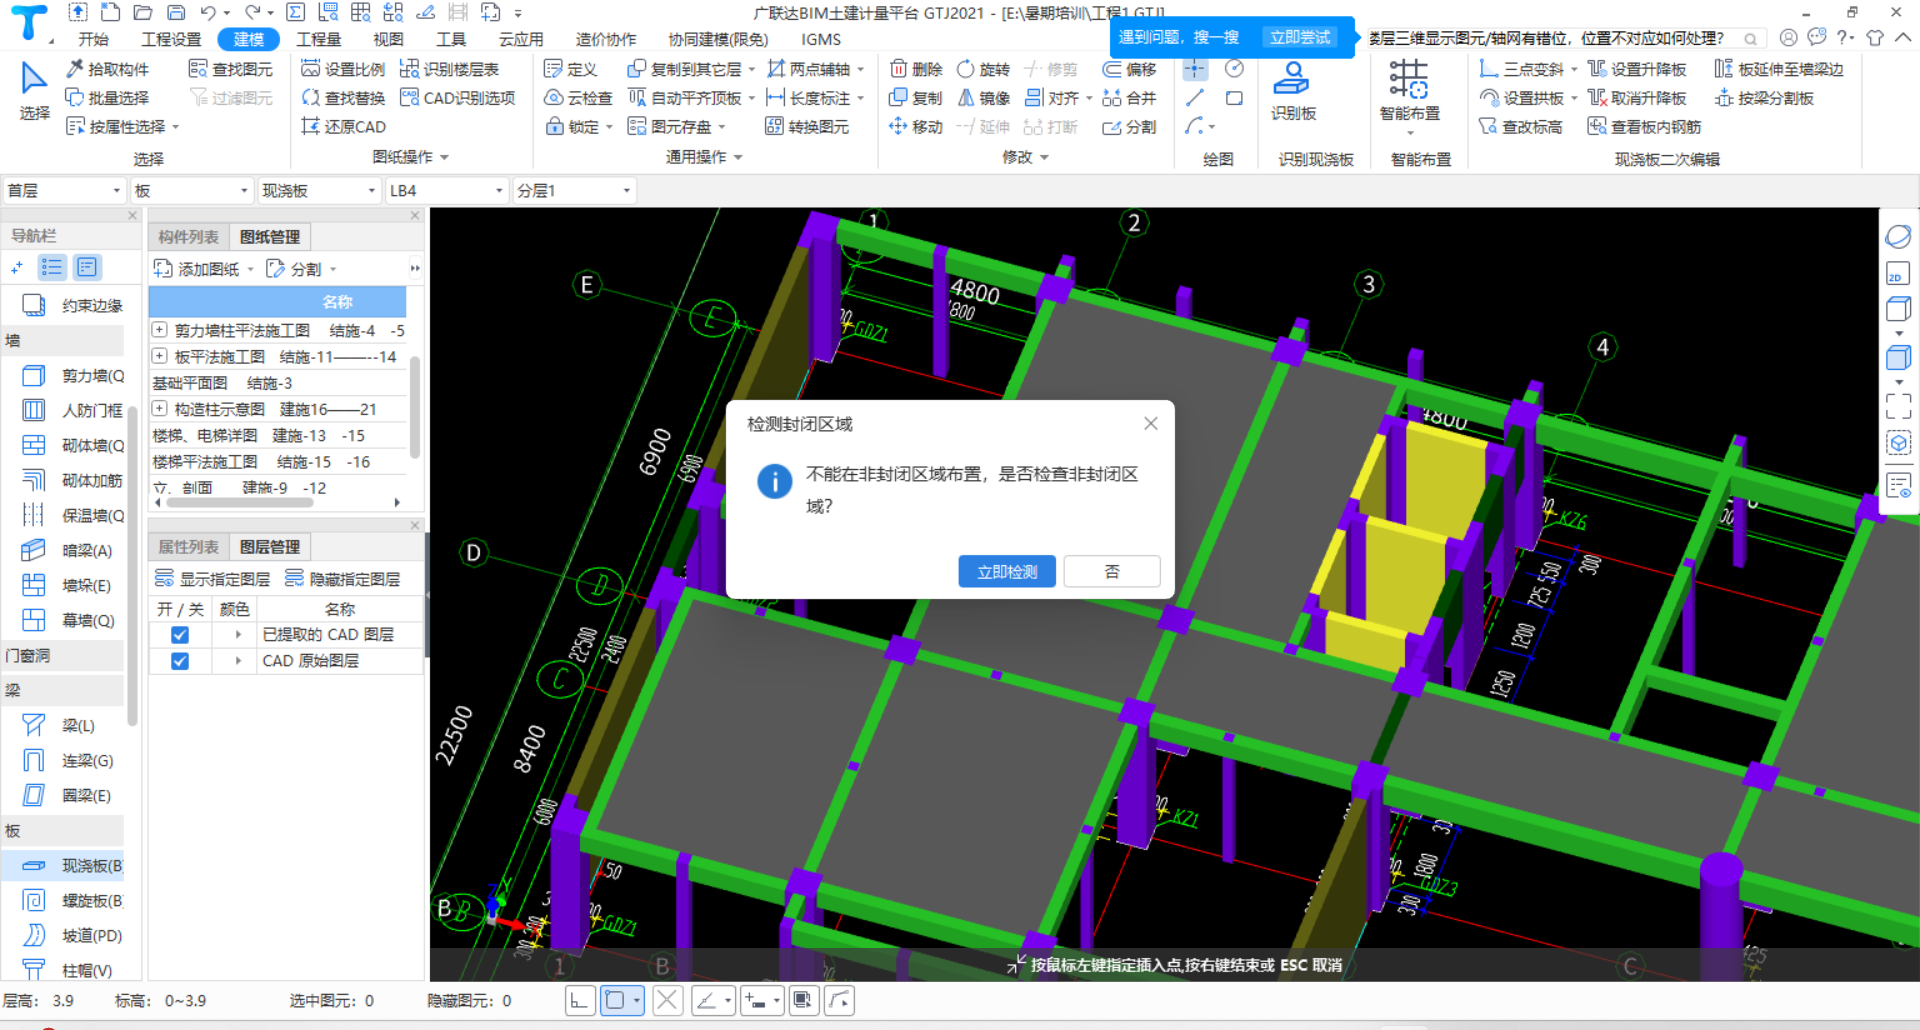Click 设置比例 set scale tool
This screenshot has width=1920, height=1030.
pos(343,69)
